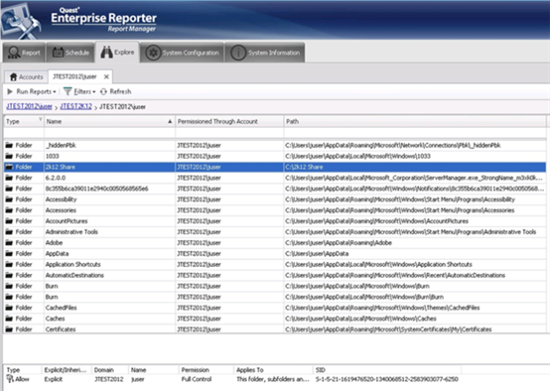Open System Information tab
Viewport: 550px width, 391px height.
point(265,53)
